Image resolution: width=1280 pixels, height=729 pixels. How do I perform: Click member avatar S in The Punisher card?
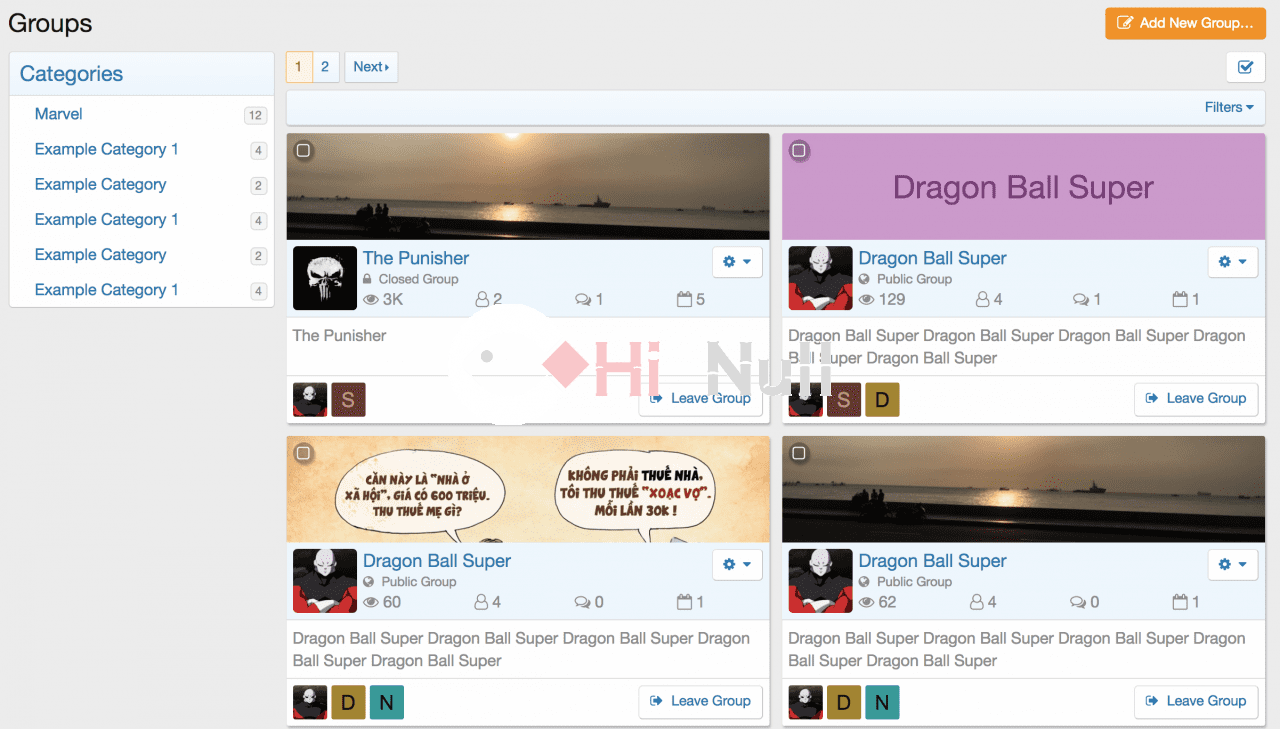point(348,399)
